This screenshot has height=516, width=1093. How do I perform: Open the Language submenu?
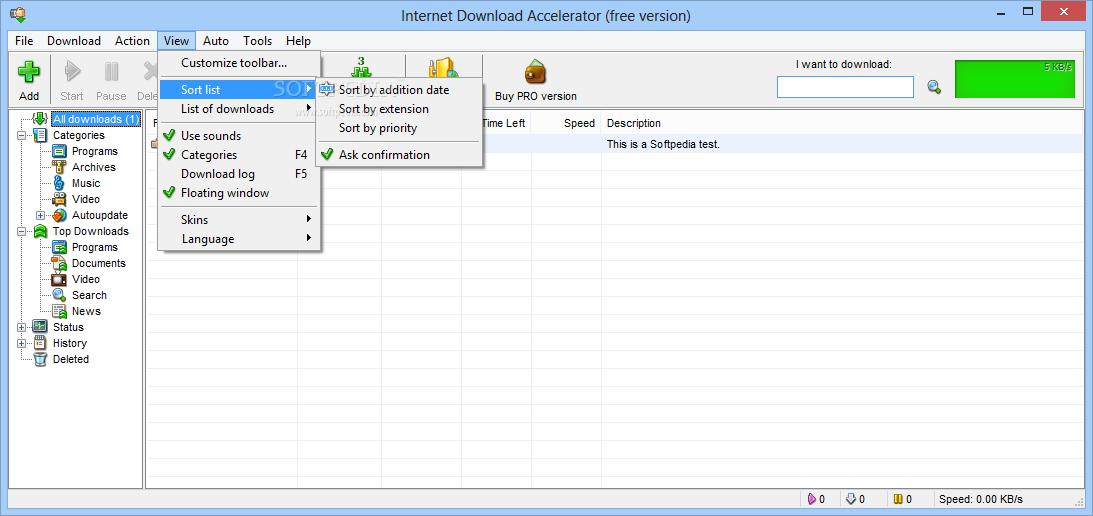tap(239, 239)
